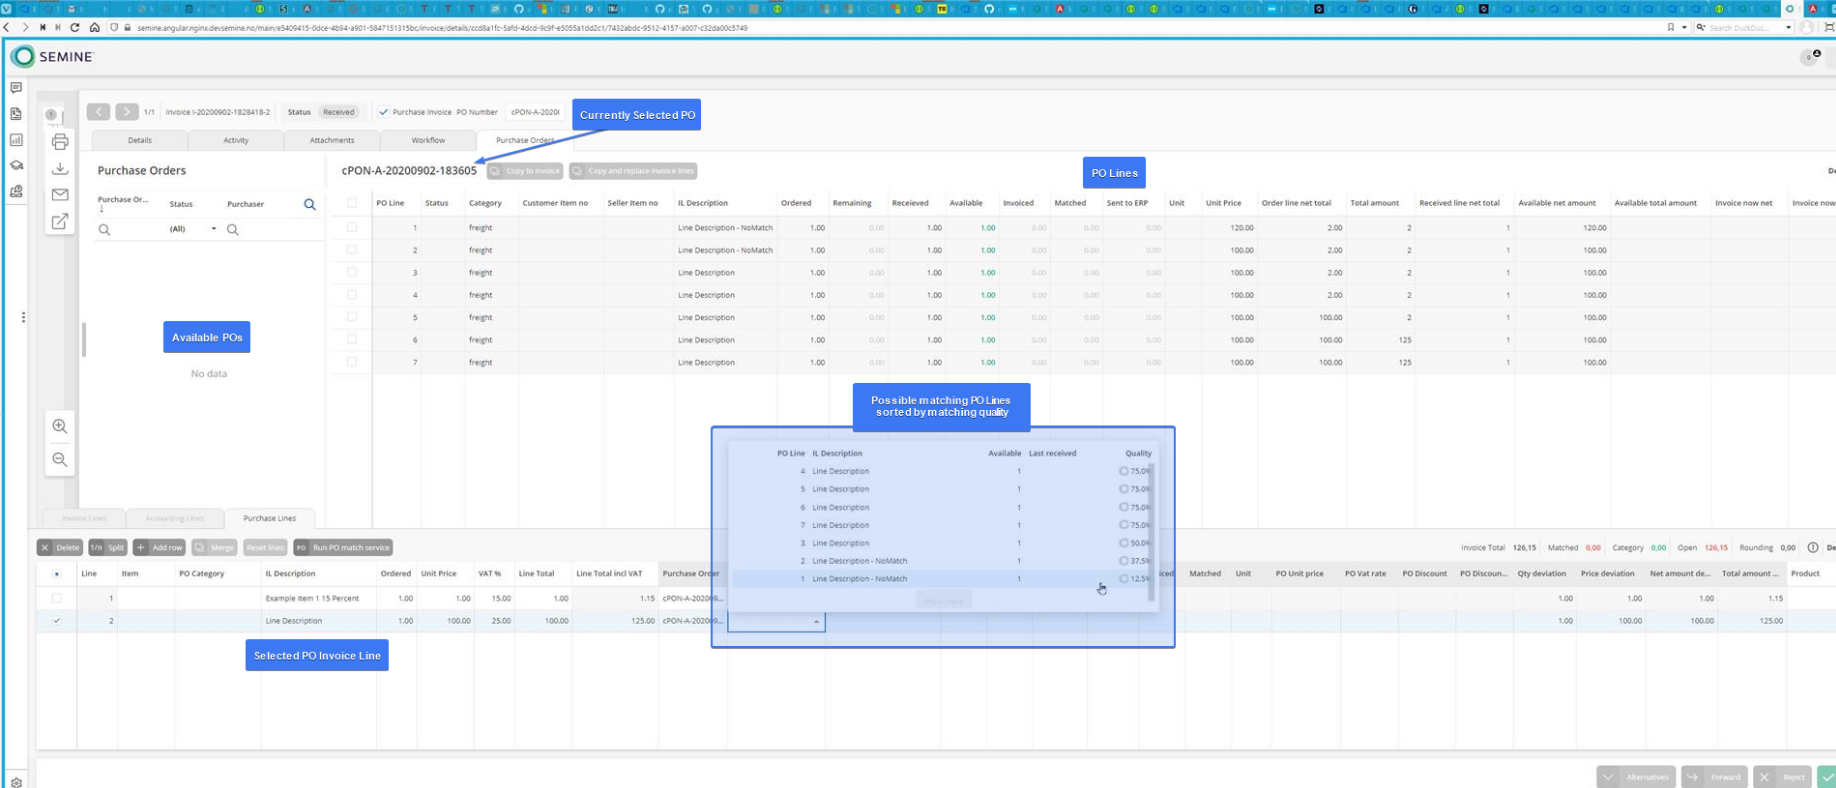Switch to the Workflow tab

click(x=428, y=140)
